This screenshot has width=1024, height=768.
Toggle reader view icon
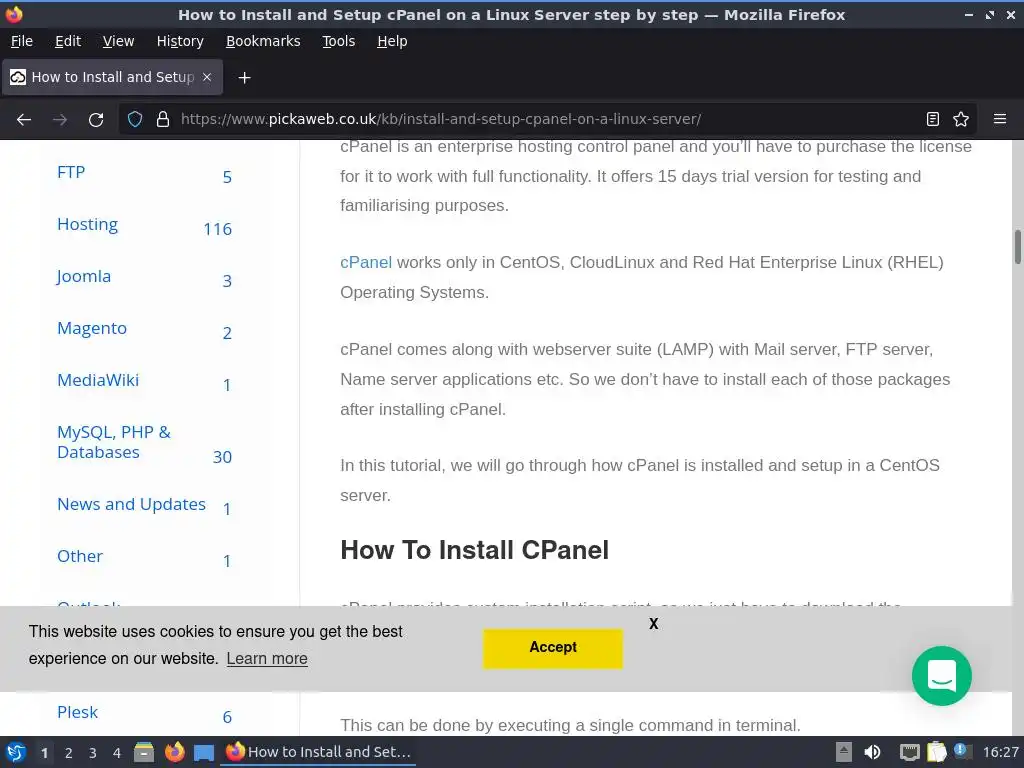coord(933,119)
